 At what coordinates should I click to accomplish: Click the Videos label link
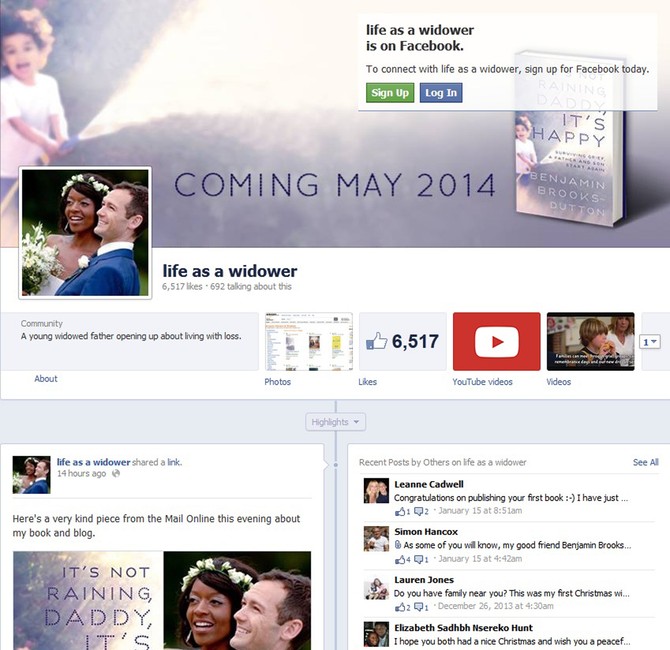(558, 382)
